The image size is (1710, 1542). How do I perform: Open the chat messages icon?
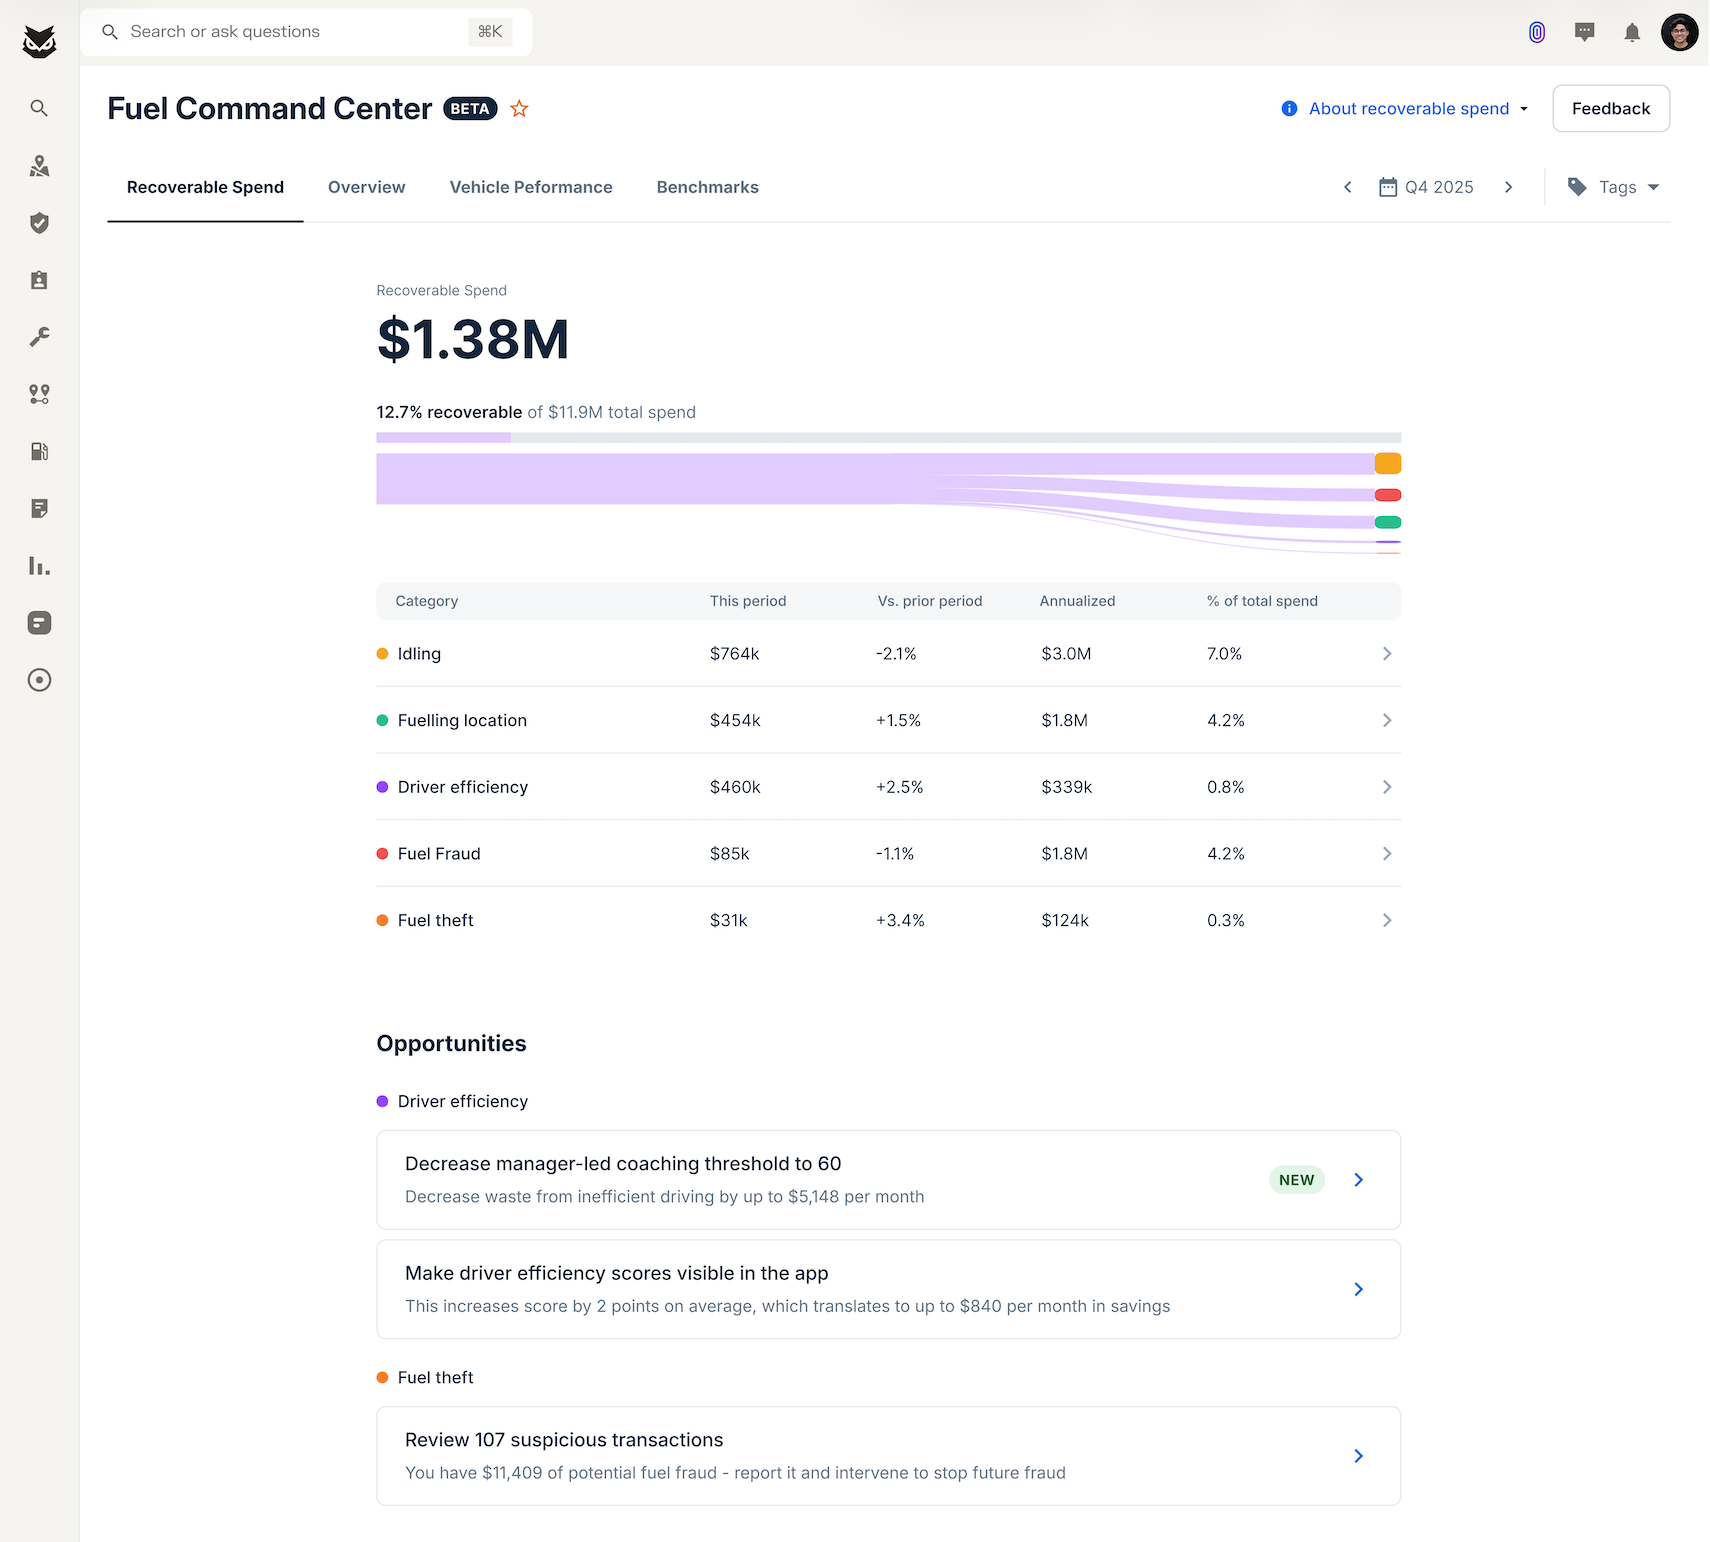coord(1584,32)
